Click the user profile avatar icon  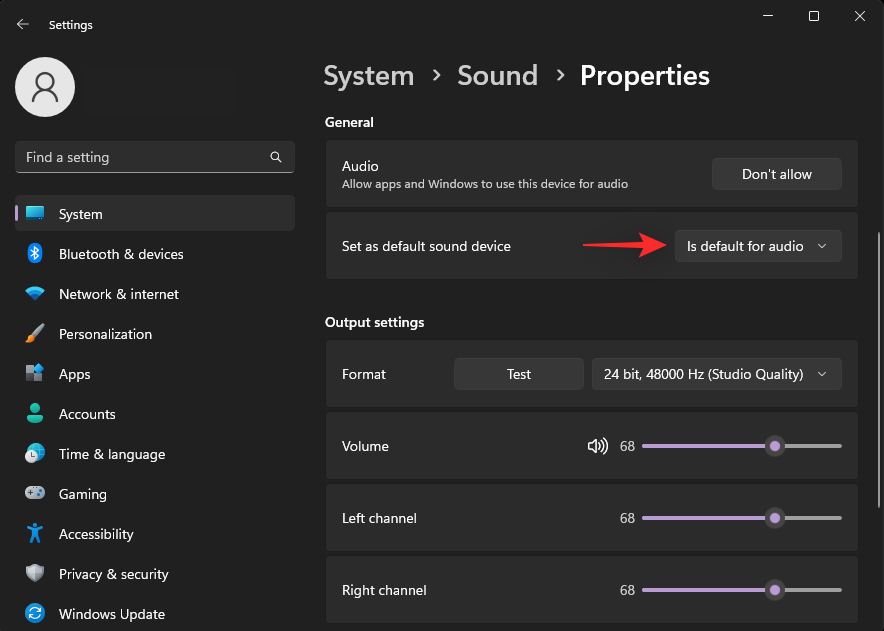click(x=45, y=87)
